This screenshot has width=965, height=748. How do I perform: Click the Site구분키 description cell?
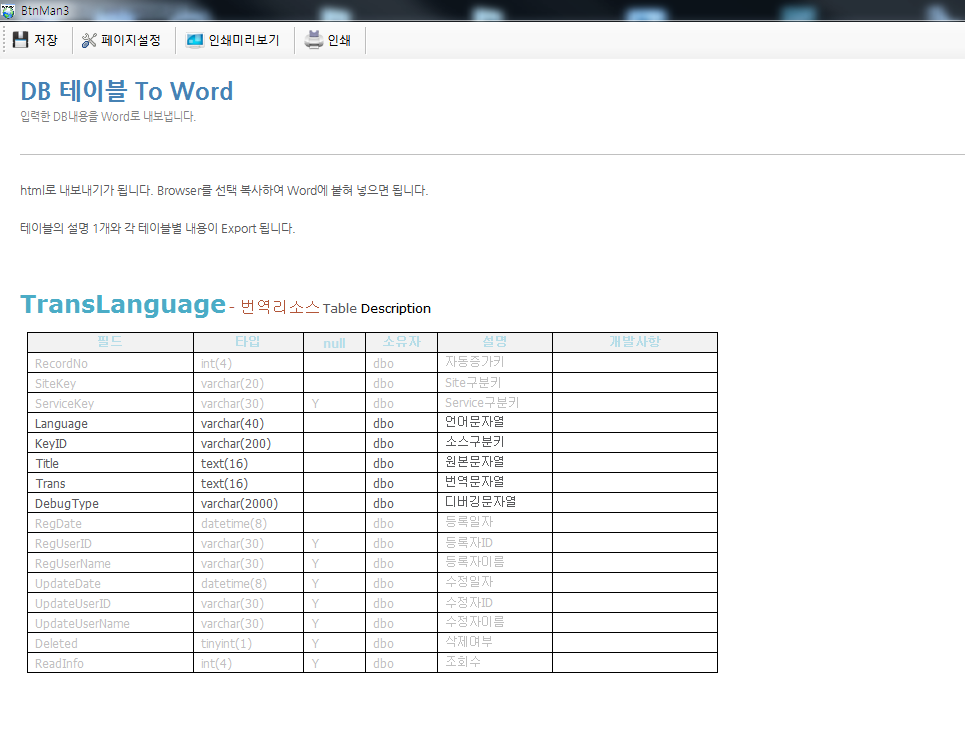pos(495,383)
